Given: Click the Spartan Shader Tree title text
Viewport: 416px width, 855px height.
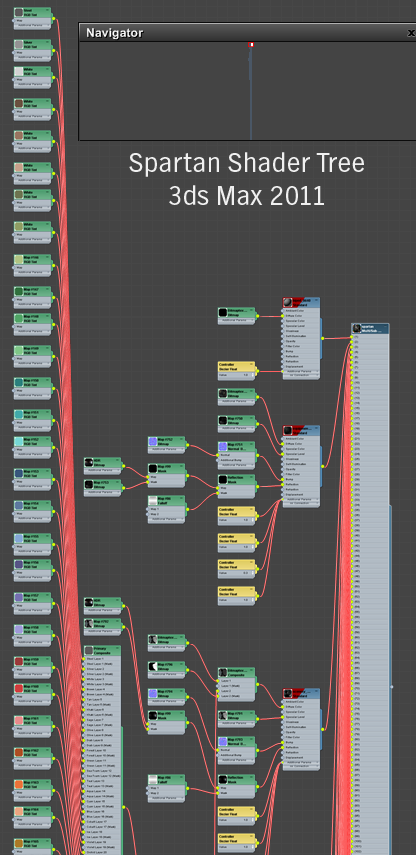Looking at the screenshot, I should [x=246, y=163].
